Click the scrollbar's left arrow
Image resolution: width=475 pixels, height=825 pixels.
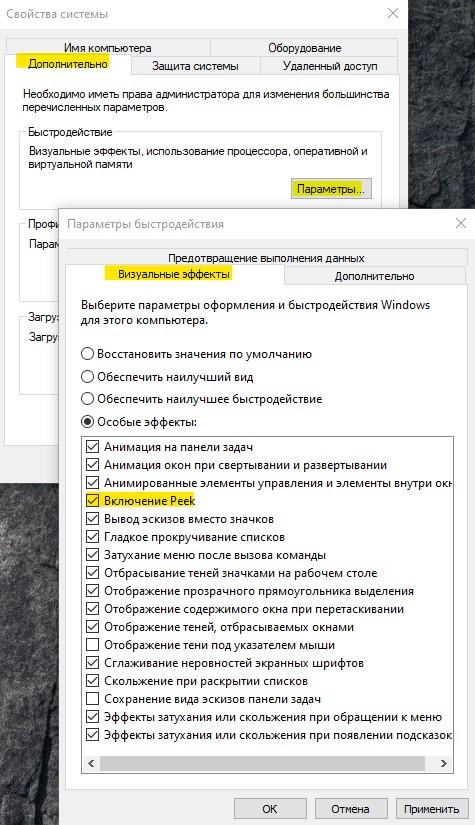(x=91, y=763)
